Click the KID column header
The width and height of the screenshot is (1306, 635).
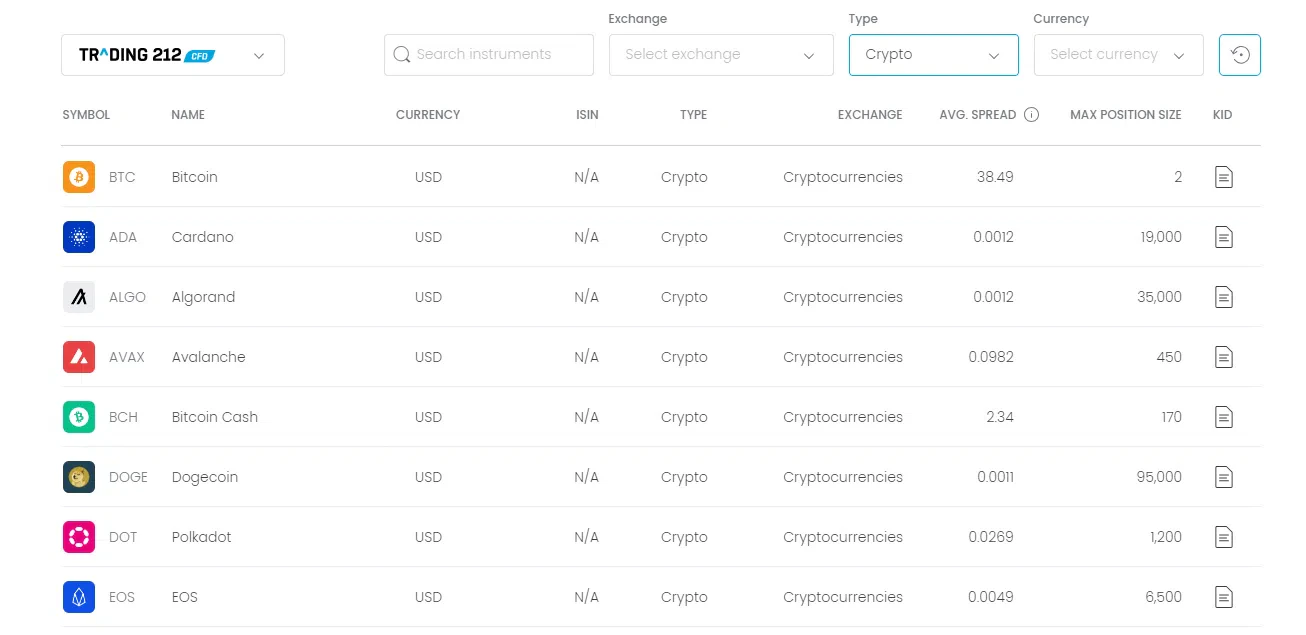[1222, 115]
